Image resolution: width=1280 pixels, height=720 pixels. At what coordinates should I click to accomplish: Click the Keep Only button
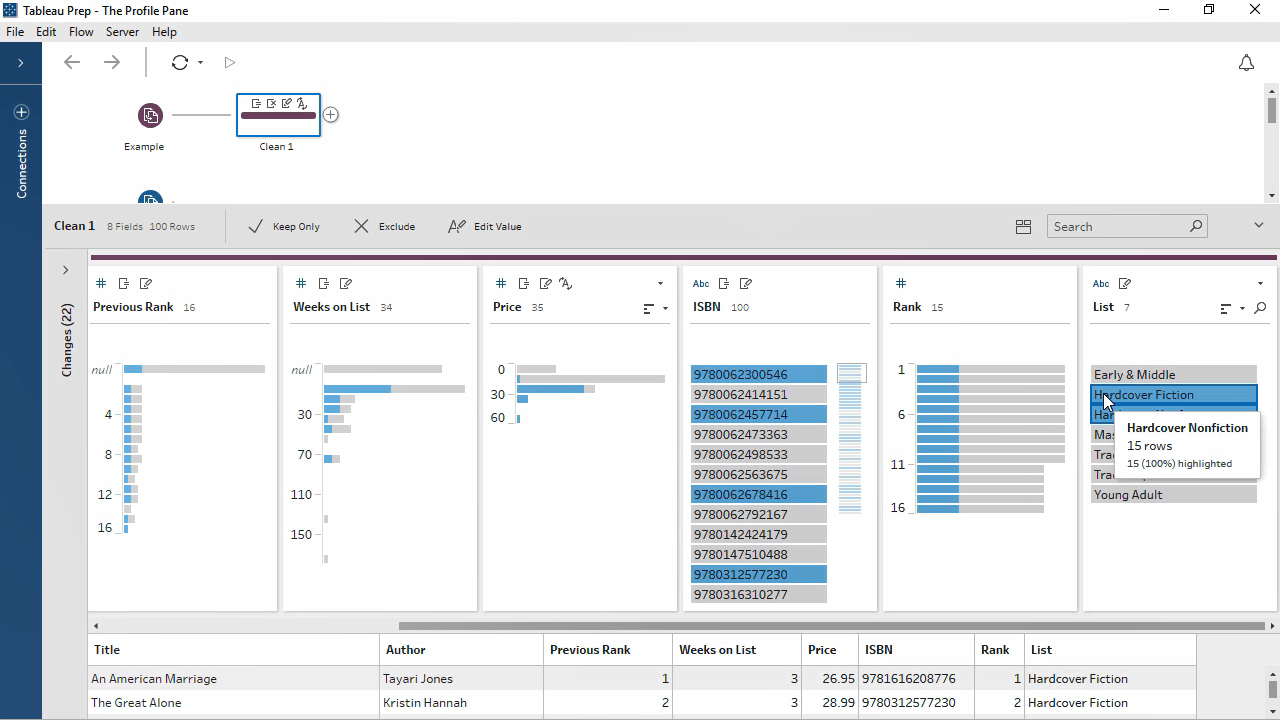click(x=284, y=227)
